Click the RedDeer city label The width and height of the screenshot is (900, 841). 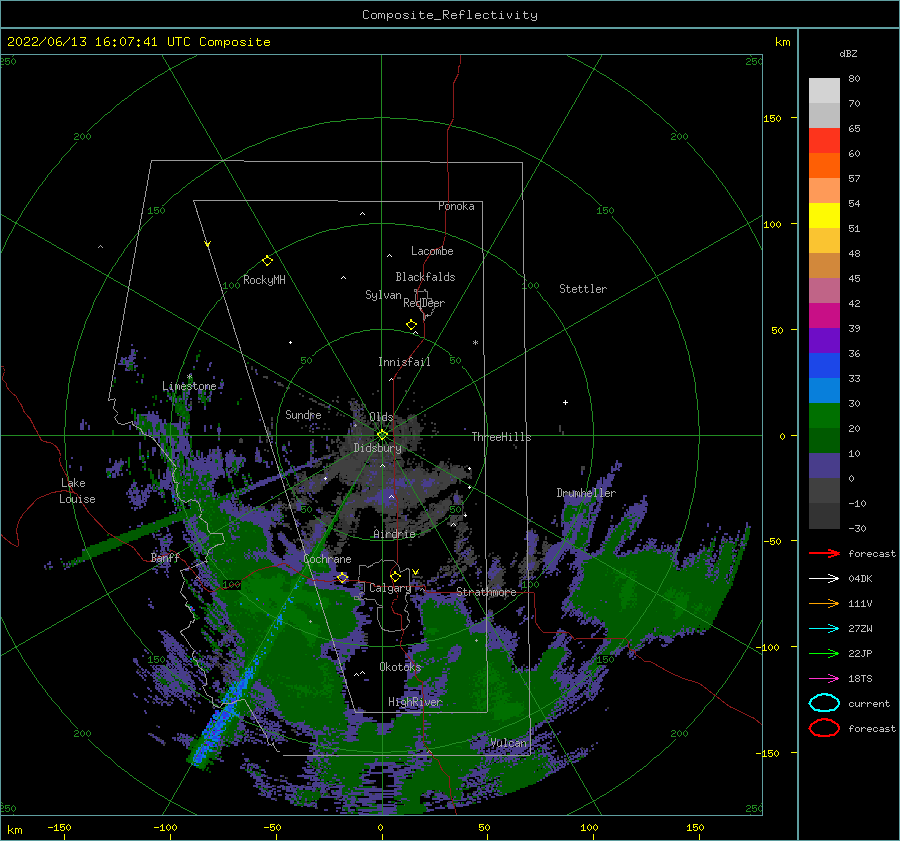424,303
